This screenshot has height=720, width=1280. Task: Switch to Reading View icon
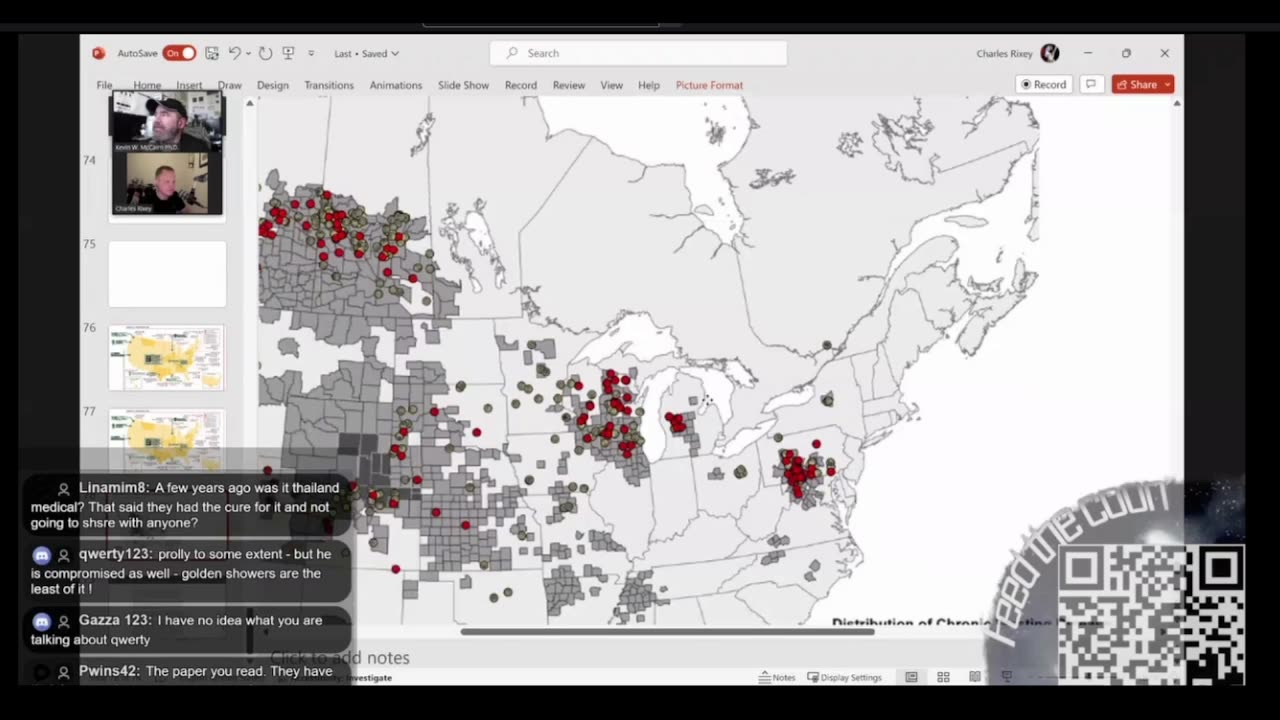[975, 677]
